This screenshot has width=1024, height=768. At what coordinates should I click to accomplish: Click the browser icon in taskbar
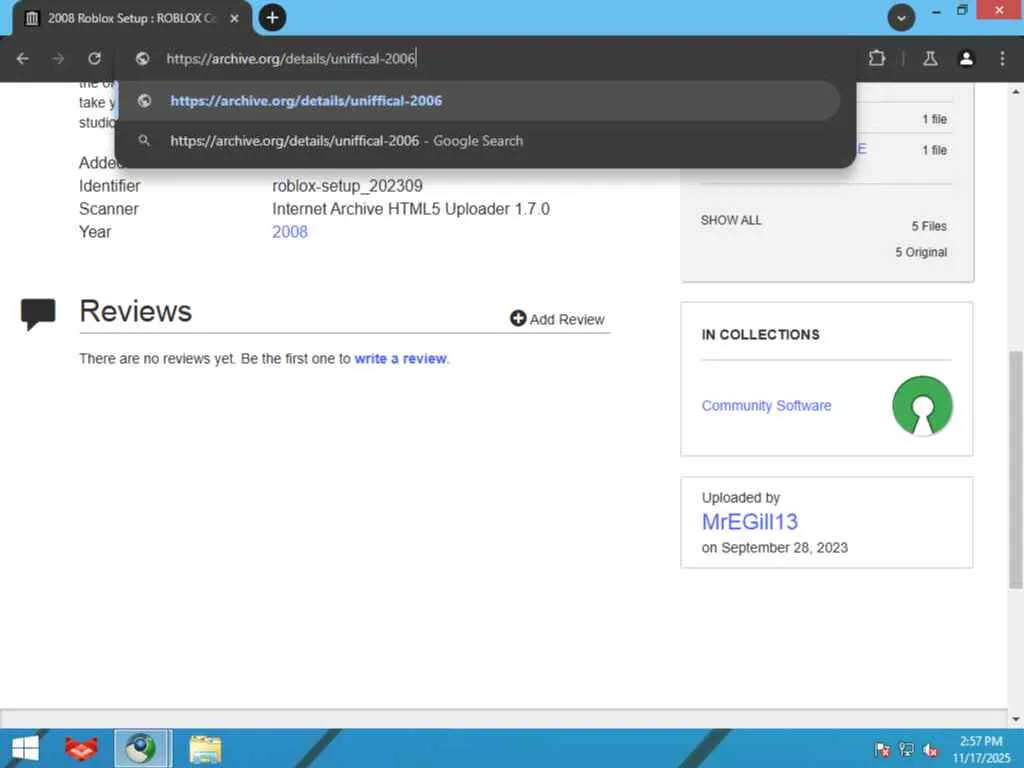(x=142, y=748)
